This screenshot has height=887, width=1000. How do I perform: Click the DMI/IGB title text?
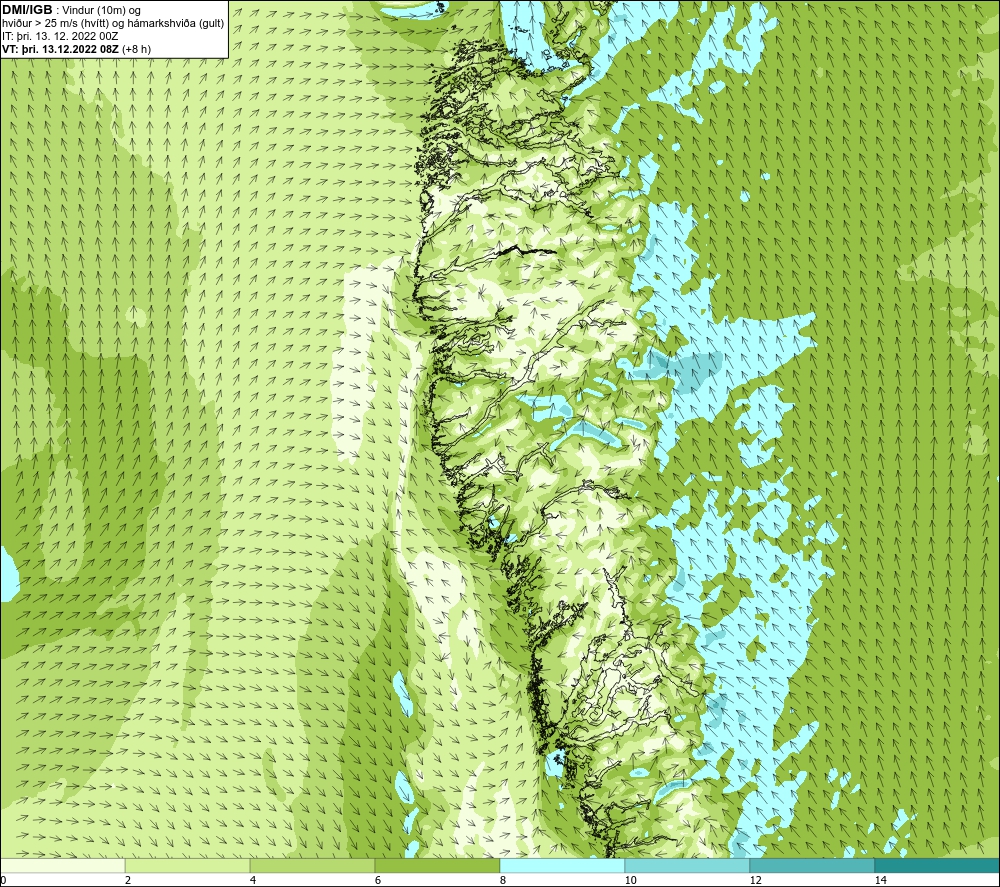click(27, 10)
